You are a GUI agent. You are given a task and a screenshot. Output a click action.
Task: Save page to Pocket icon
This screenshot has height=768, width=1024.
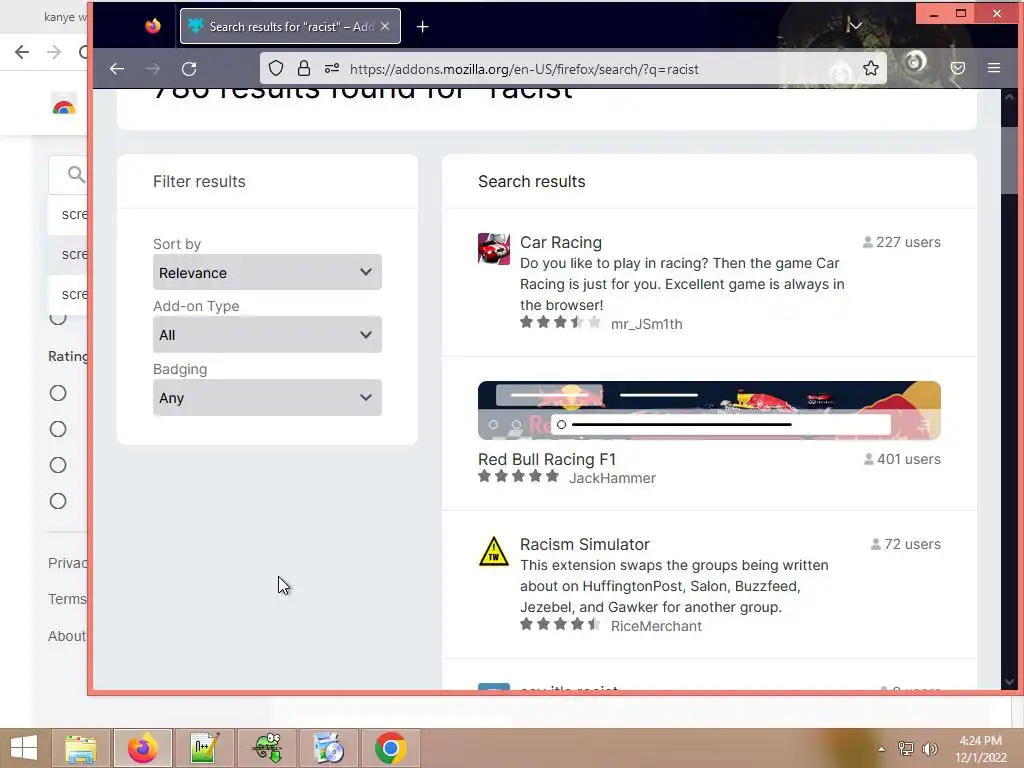coord(957,68)
